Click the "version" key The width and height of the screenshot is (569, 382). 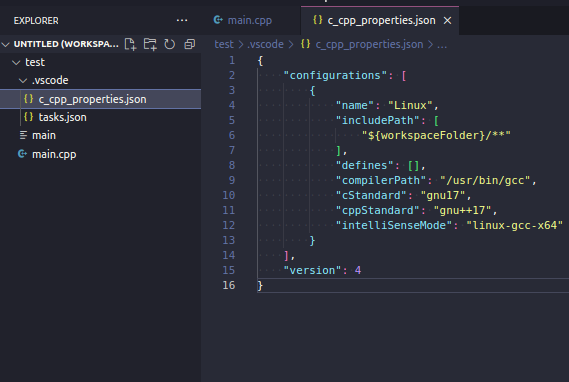pyautogui.click(x=312, y=271)
